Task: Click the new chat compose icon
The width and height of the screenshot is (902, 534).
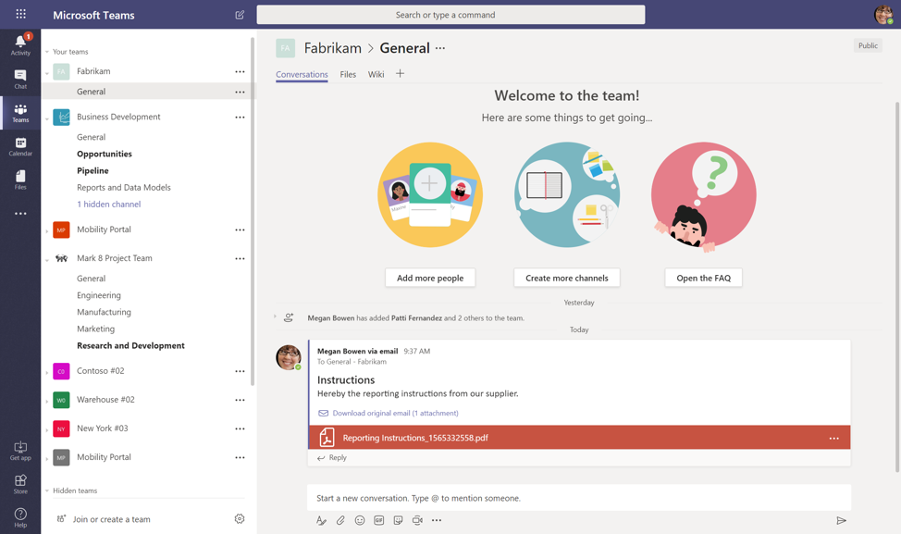Action: 239,15
